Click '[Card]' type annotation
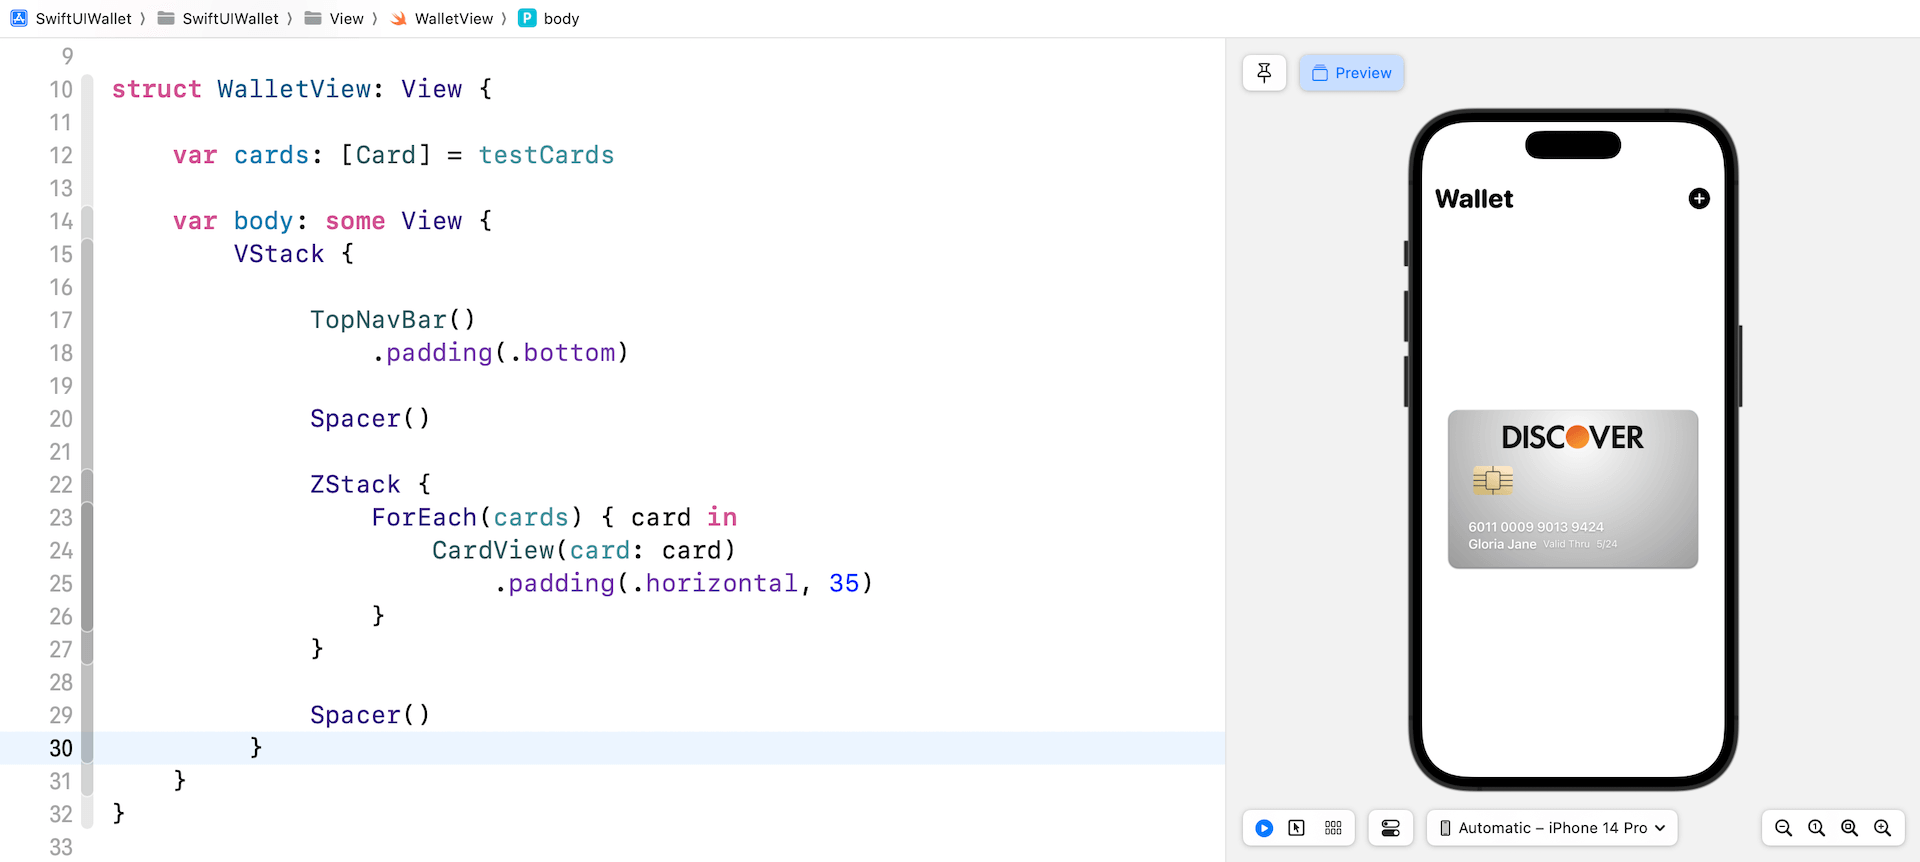This screenshot has width=1920, height=862. pyautogui.click(x=386, y=155)
